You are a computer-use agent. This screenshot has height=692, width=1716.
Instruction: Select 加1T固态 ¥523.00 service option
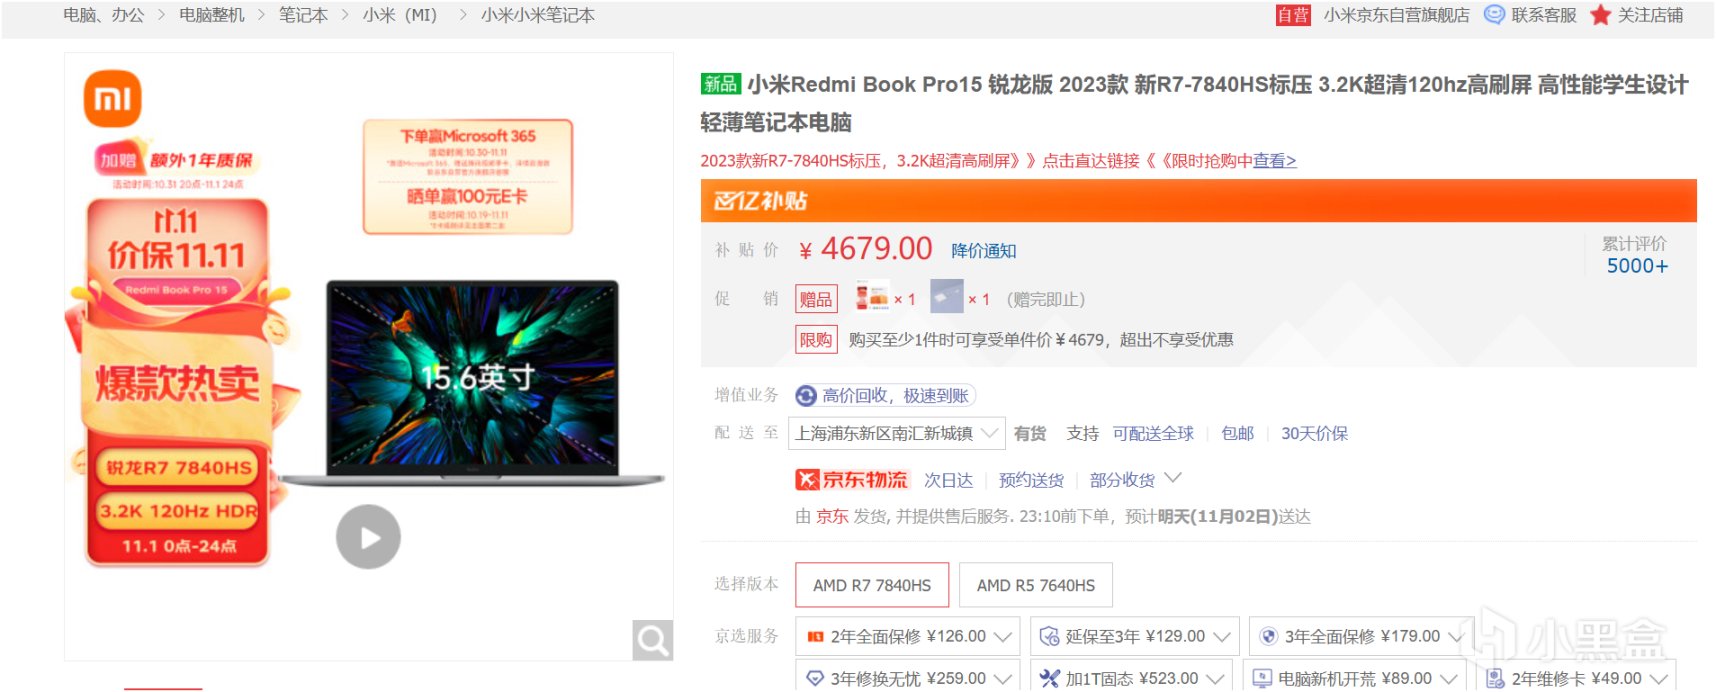[x=1133, y=678]
